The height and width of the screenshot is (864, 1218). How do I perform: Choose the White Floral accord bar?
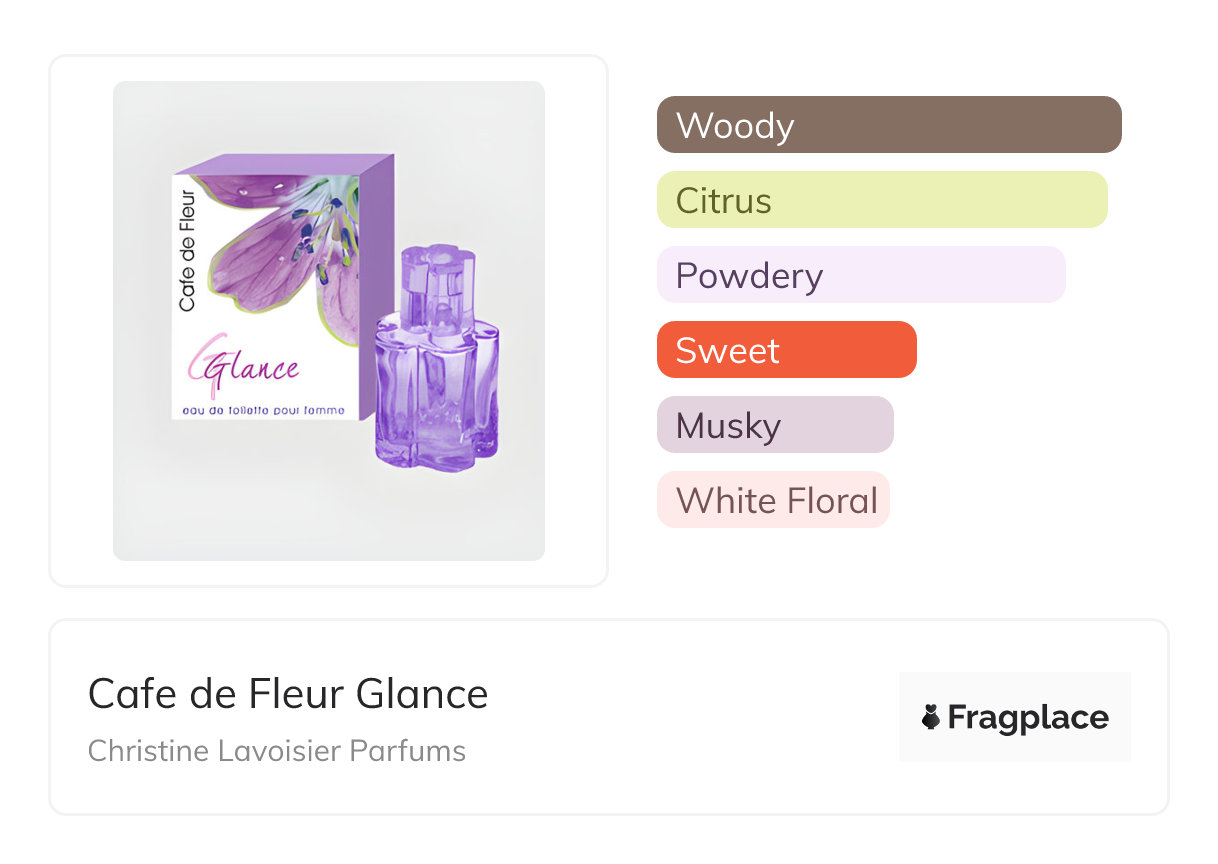point(773,500)
